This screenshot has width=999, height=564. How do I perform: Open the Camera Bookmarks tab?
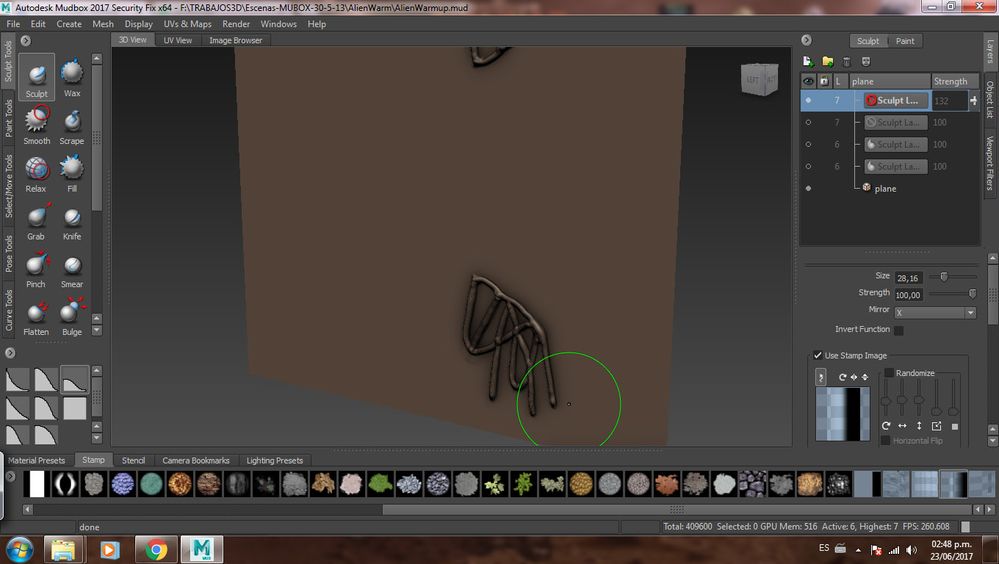pos(196,460)
